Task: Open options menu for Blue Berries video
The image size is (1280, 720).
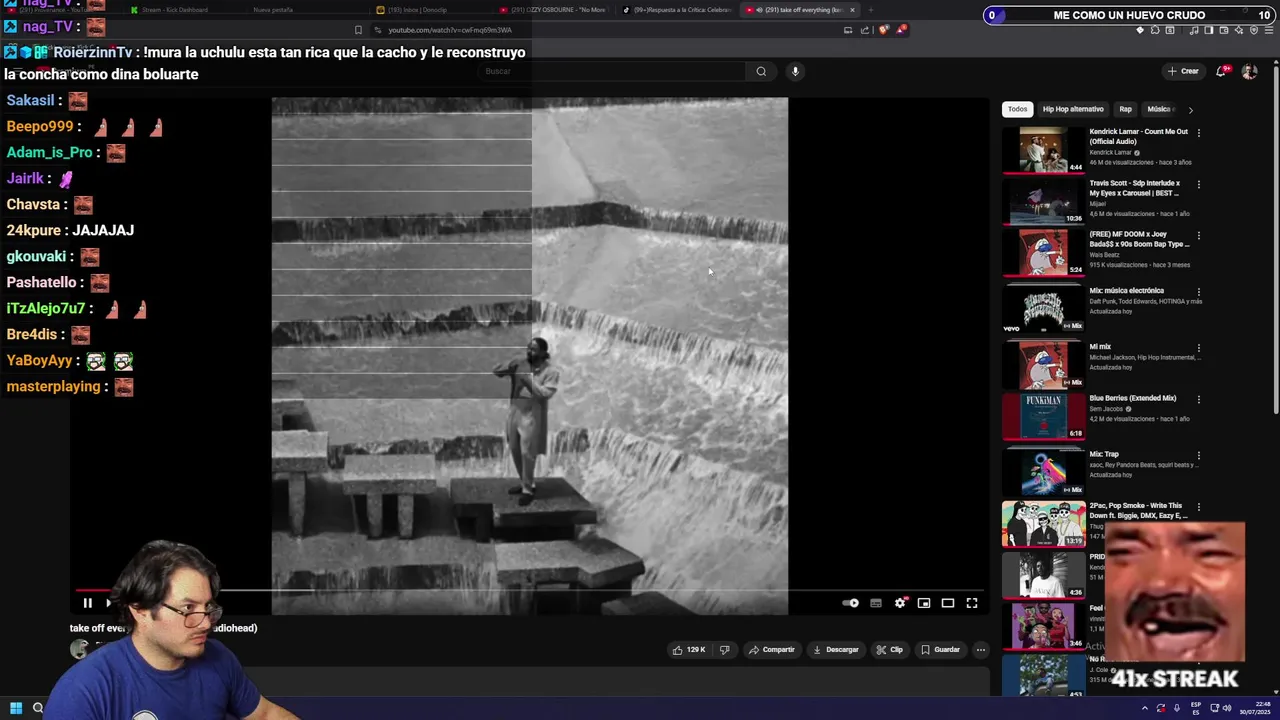Action: coord(1198,399)
